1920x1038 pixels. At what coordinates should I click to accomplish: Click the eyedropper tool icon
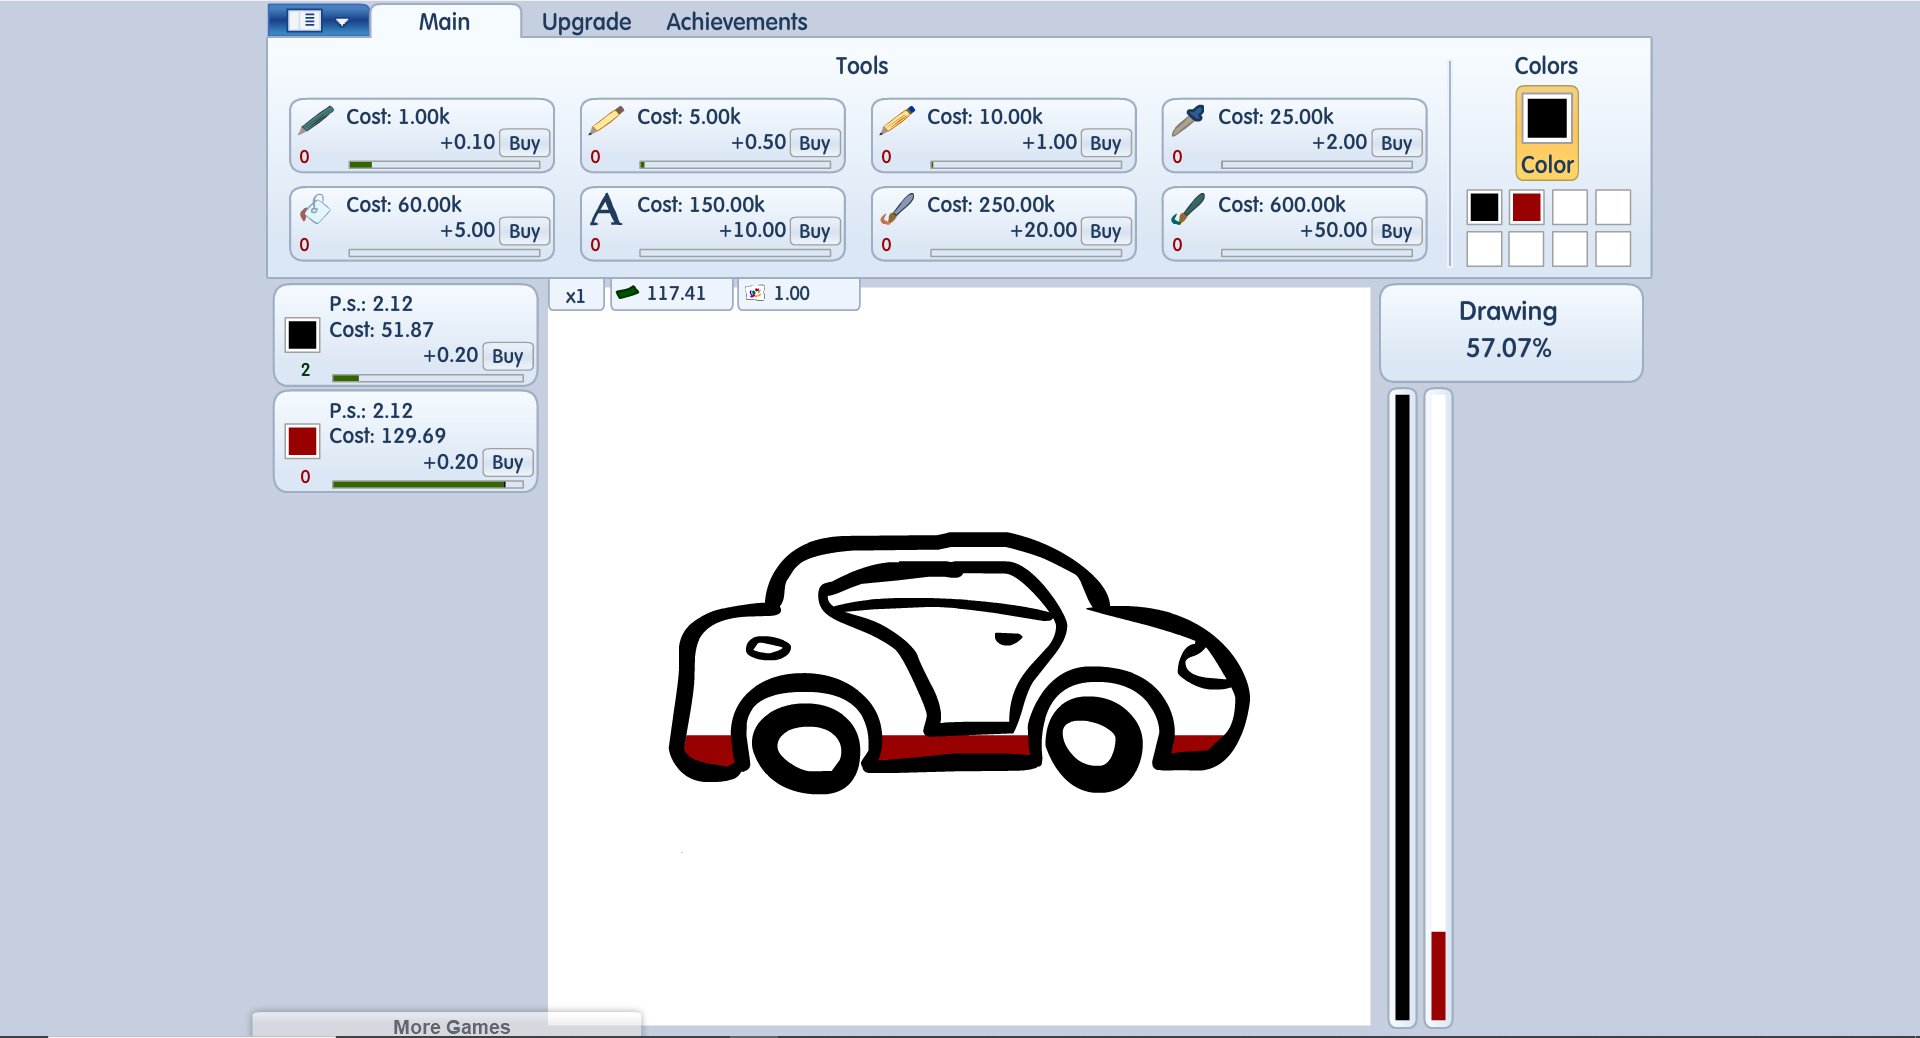click(x=1188, y=120)
